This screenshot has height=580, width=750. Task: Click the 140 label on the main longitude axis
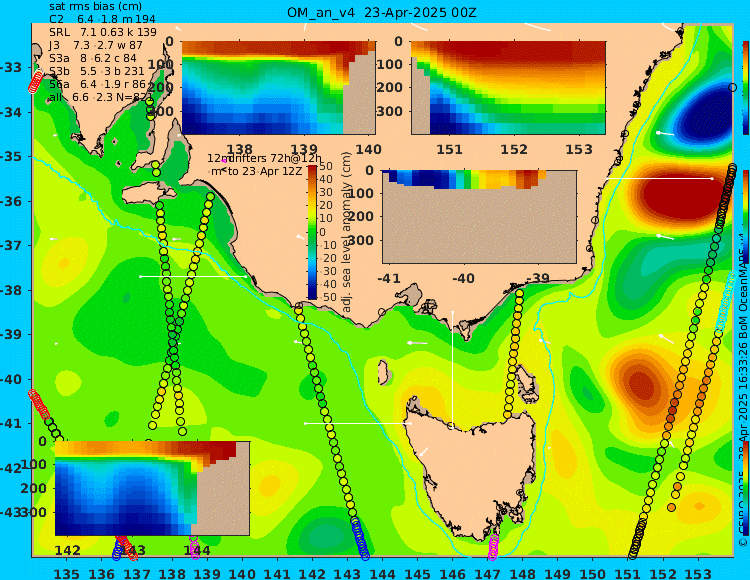242,573
